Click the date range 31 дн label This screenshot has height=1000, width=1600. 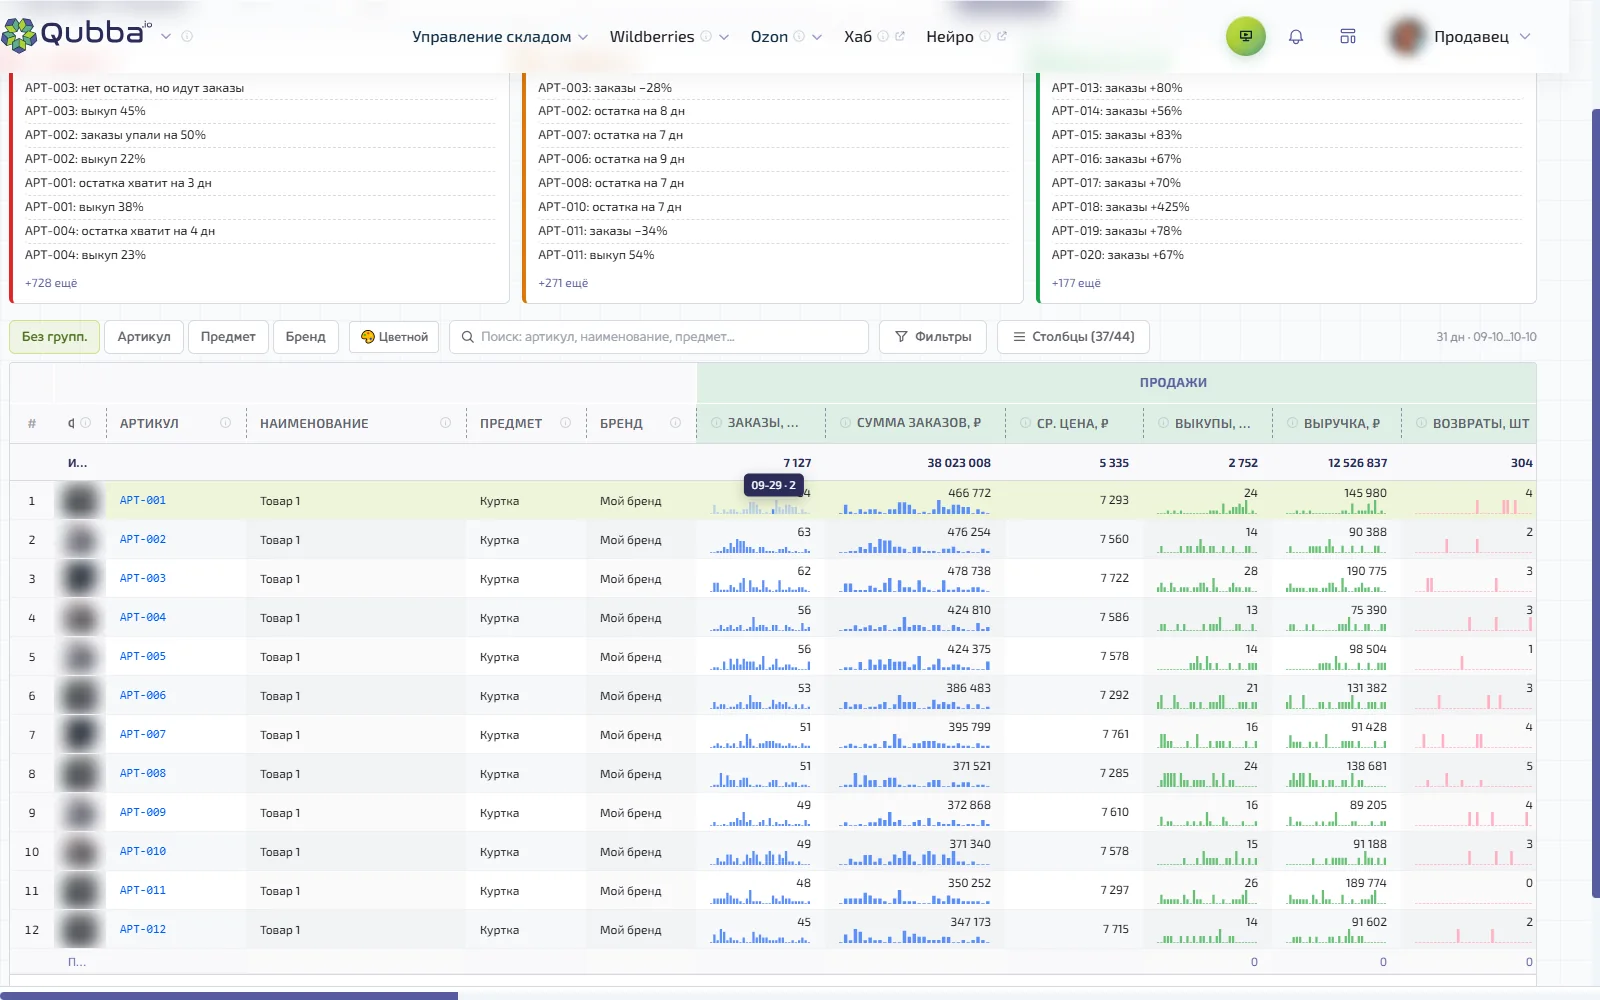1486,337
